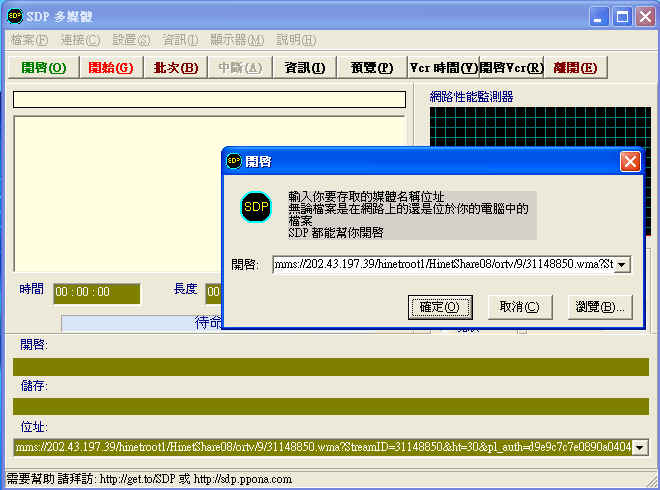
Task: Open the 顯示器(M) menu
Action: click(237, 40)
